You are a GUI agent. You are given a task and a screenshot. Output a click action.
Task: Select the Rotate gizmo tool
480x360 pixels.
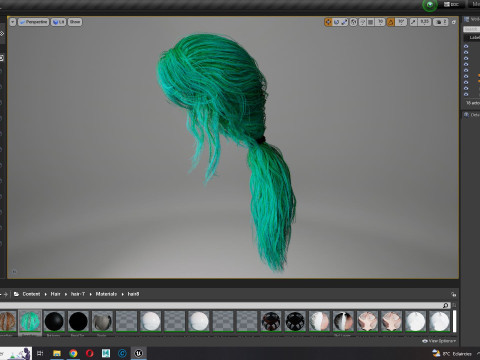click(x=336, y=22)
